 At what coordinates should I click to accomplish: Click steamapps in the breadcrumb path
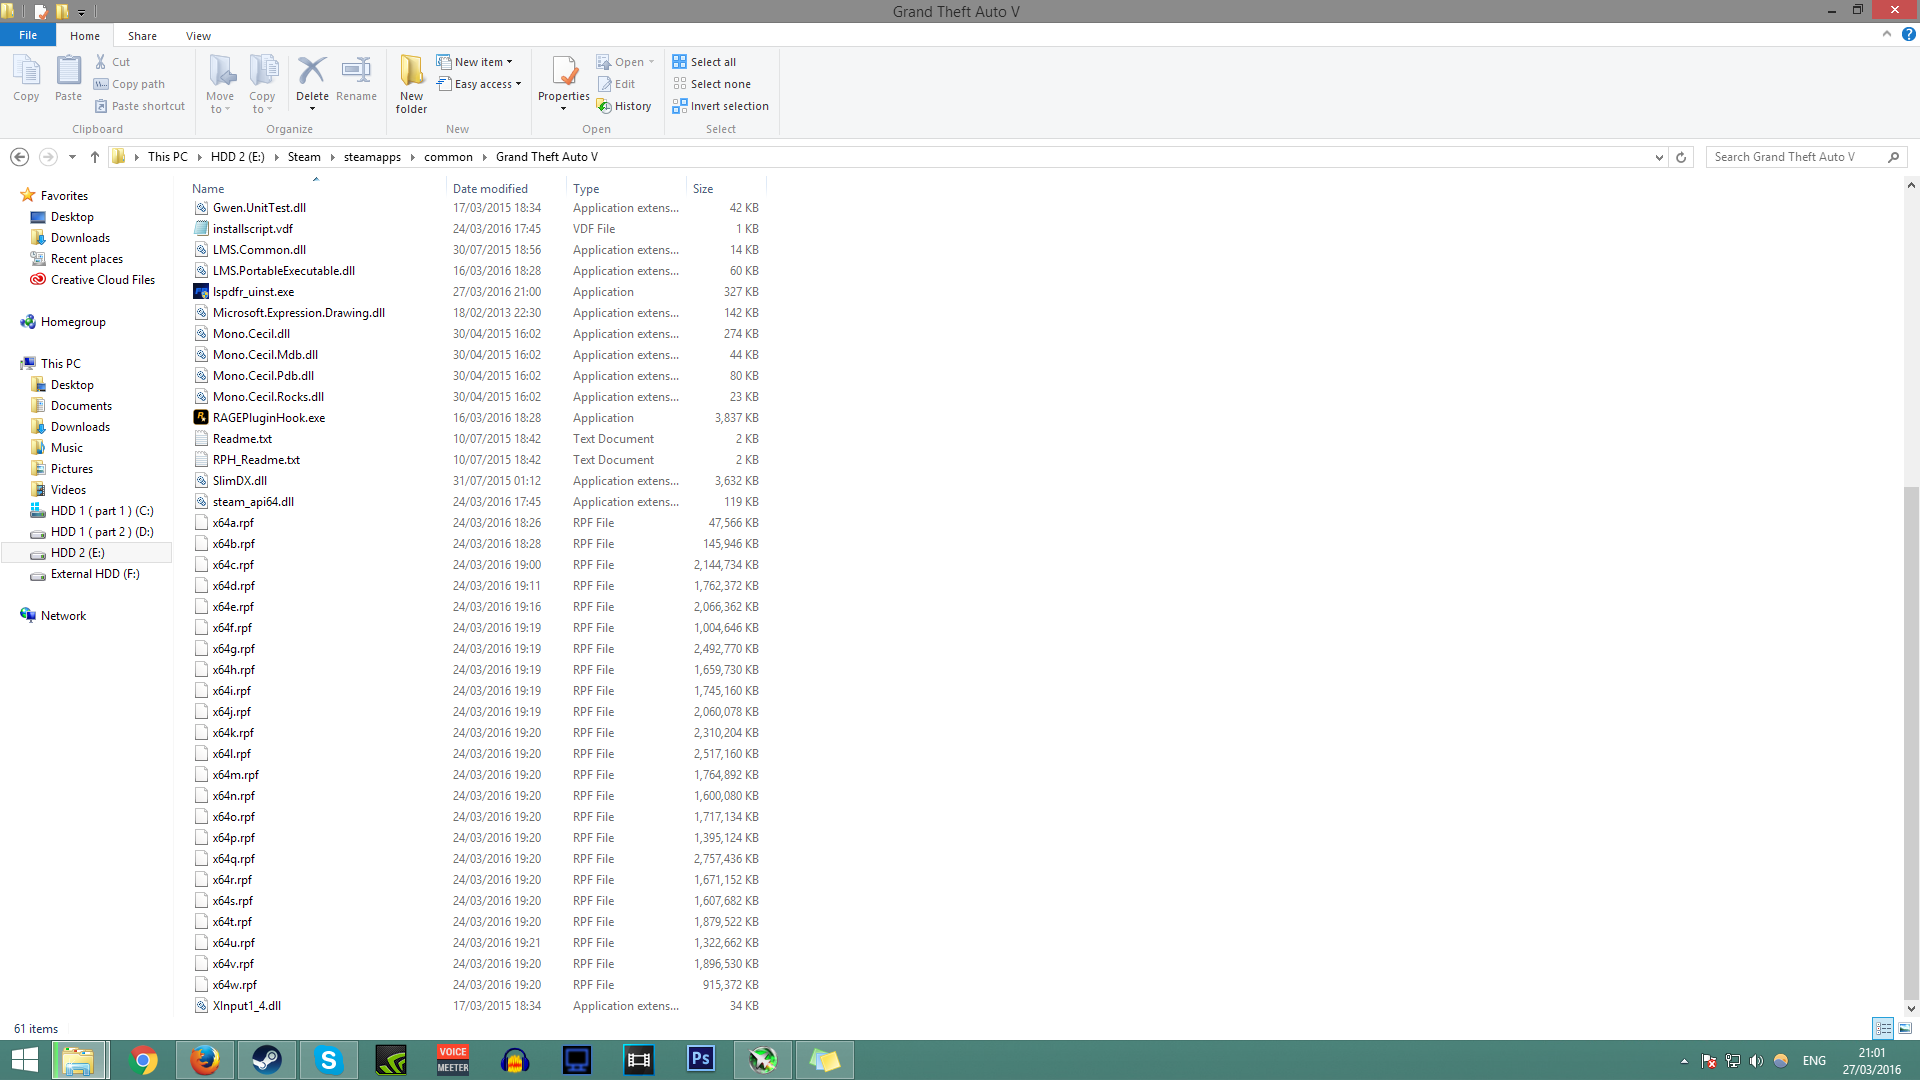pos(372,157)
